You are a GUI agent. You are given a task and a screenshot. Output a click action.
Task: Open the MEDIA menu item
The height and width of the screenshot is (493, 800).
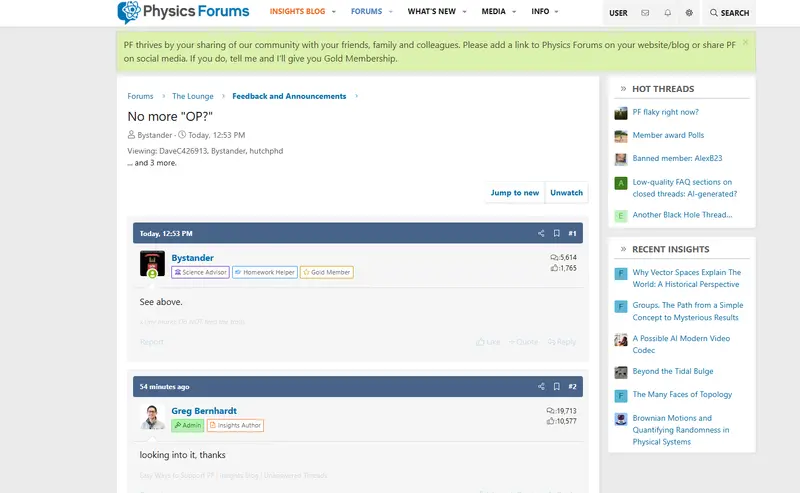493,12
